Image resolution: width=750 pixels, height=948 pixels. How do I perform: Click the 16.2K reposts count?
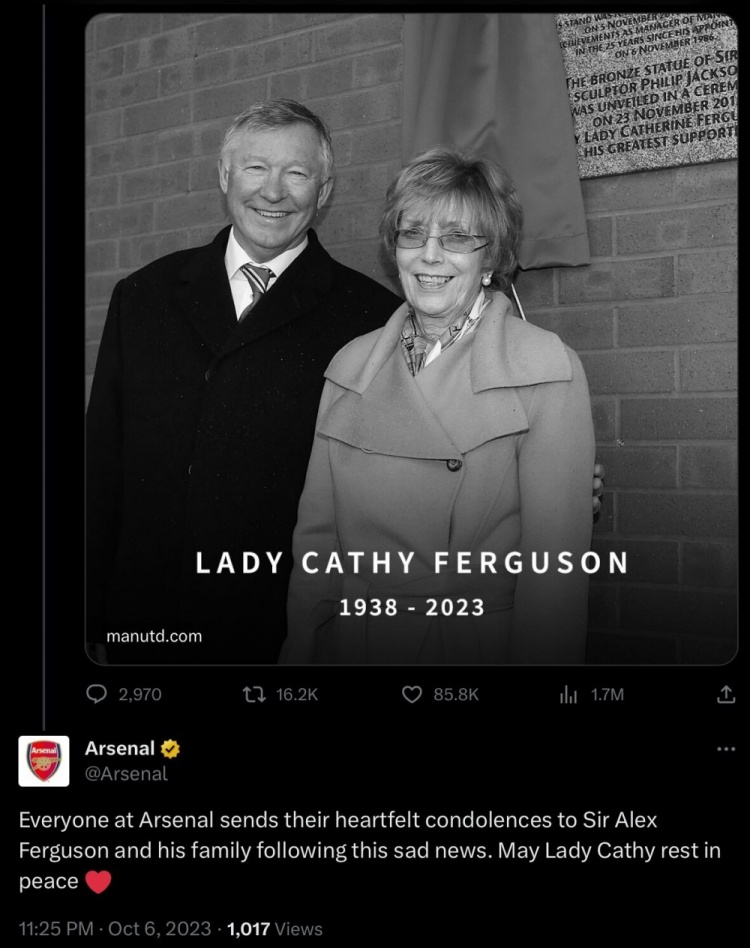click(x=296, y=694)
